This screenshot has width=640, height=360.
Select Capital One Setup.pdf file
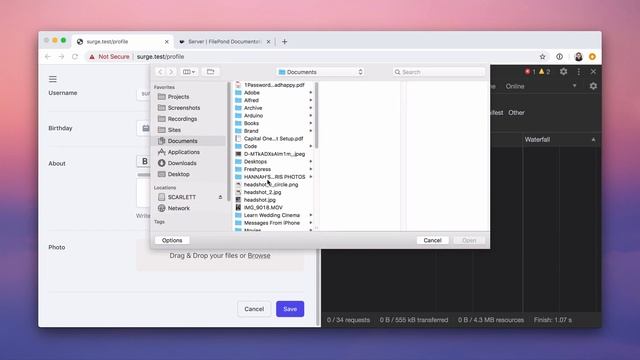[273, 139]
